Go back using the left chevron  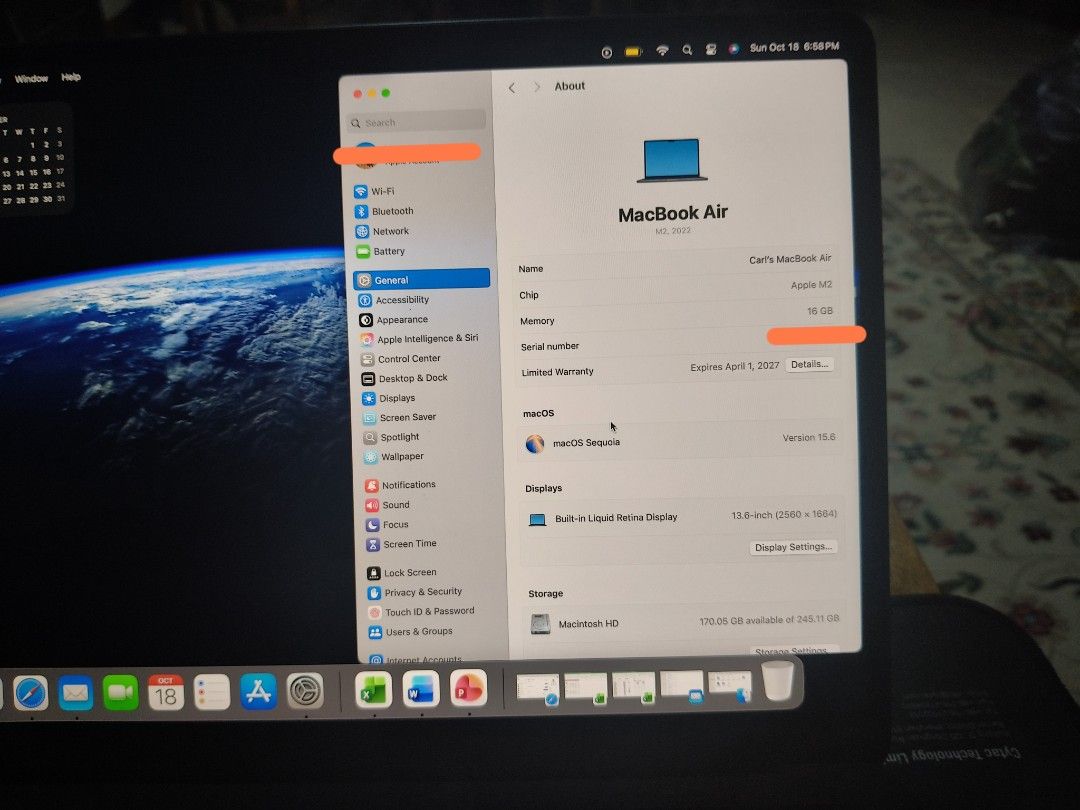[x=512, y=87]
